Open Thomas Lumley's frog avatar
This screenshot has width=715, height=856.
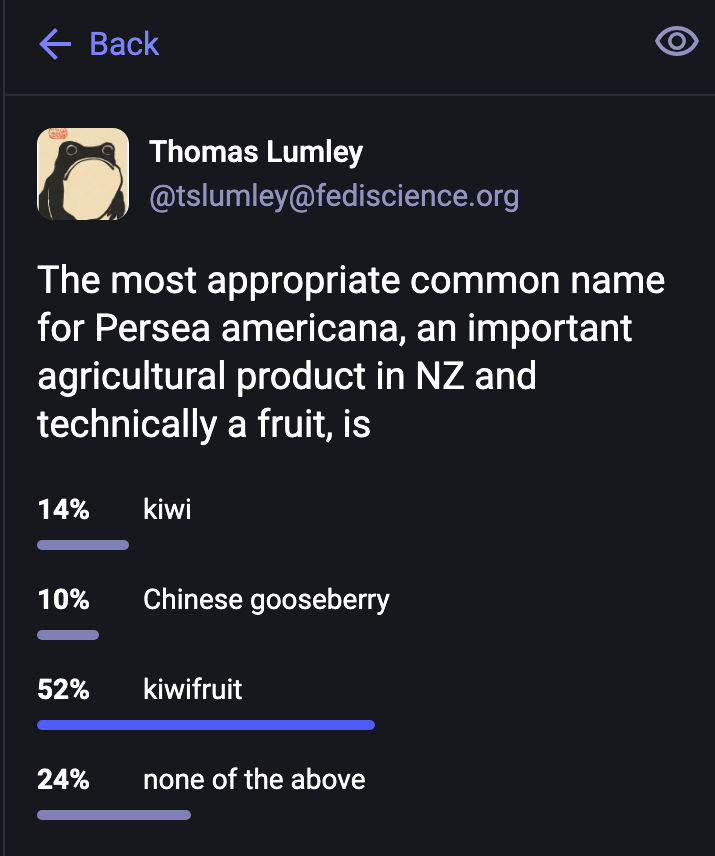[83, 174]
